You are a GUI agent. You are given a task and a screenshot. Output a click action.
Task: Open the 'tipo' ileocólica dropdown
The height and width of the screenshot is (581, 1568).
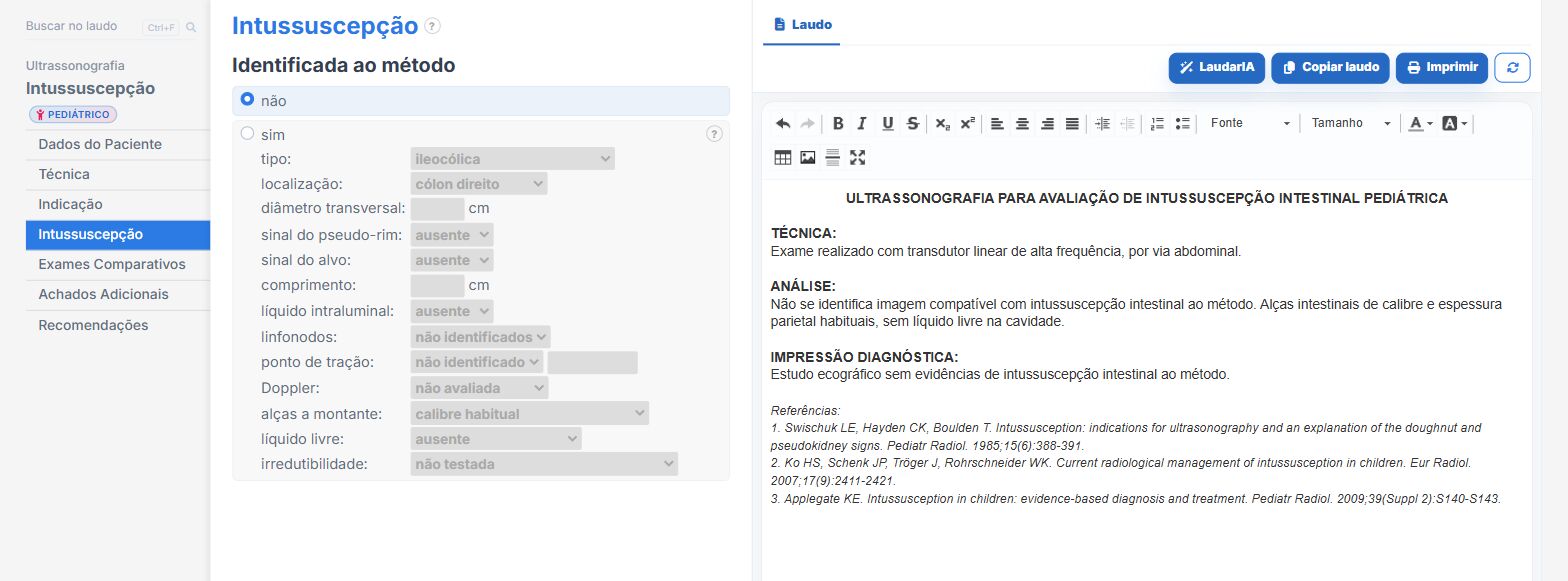click(x=512, y=159)
